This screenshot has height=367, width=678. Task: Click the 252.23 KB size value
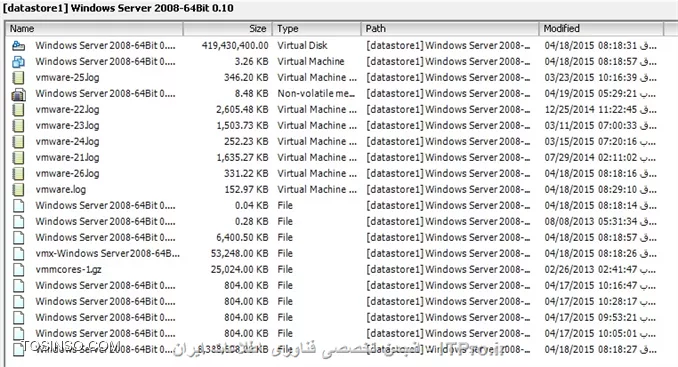(x=246, y=141)
